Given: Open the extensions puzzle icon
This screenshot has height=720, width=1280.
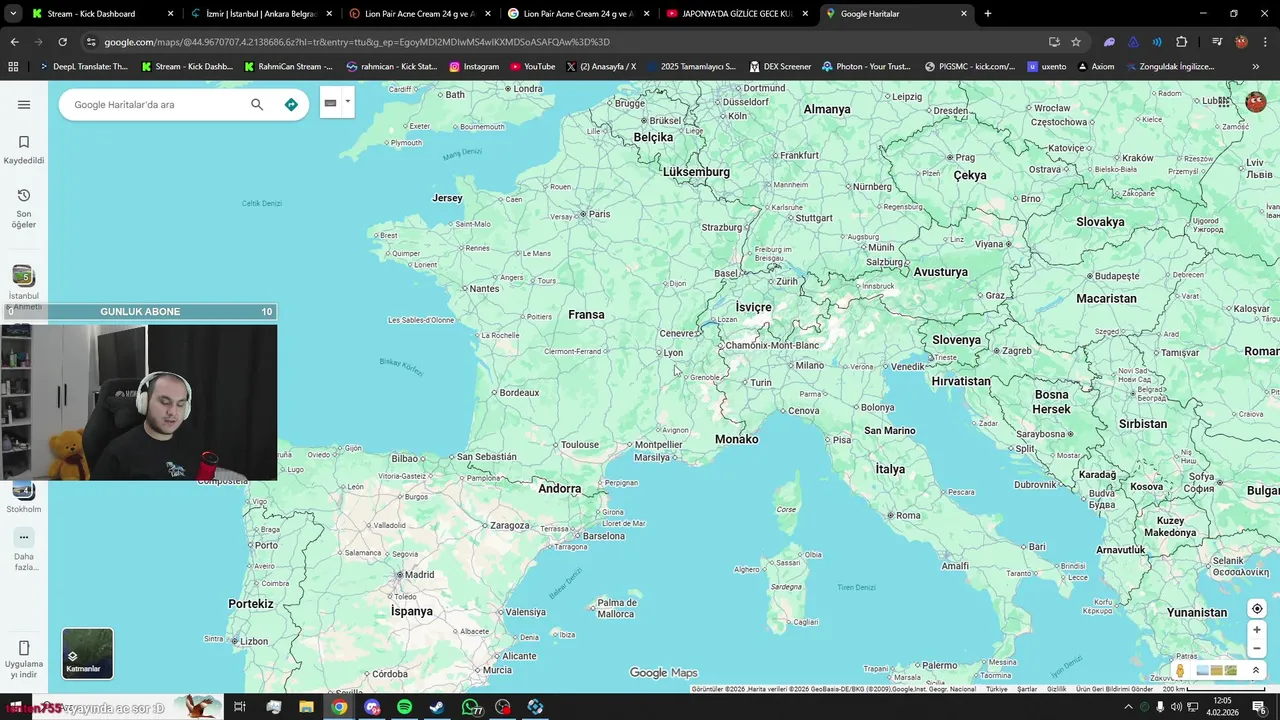Looking at the screenshot, I should pyautogui.click(x=1181, y=42).
